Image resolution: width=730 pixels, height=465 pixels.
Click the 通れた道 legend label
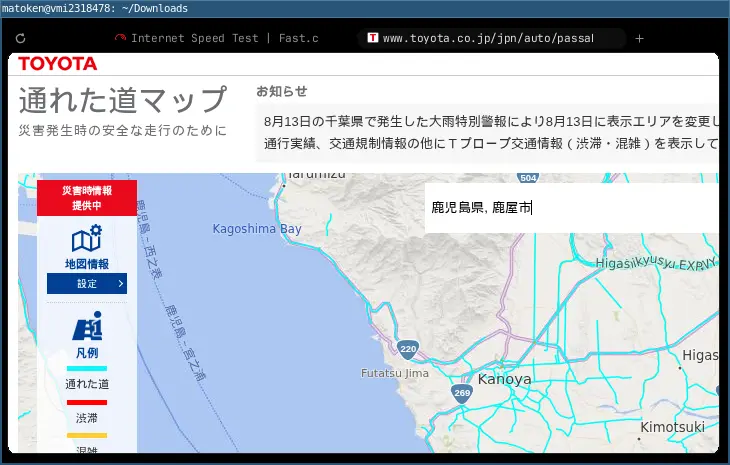(87, 384)
